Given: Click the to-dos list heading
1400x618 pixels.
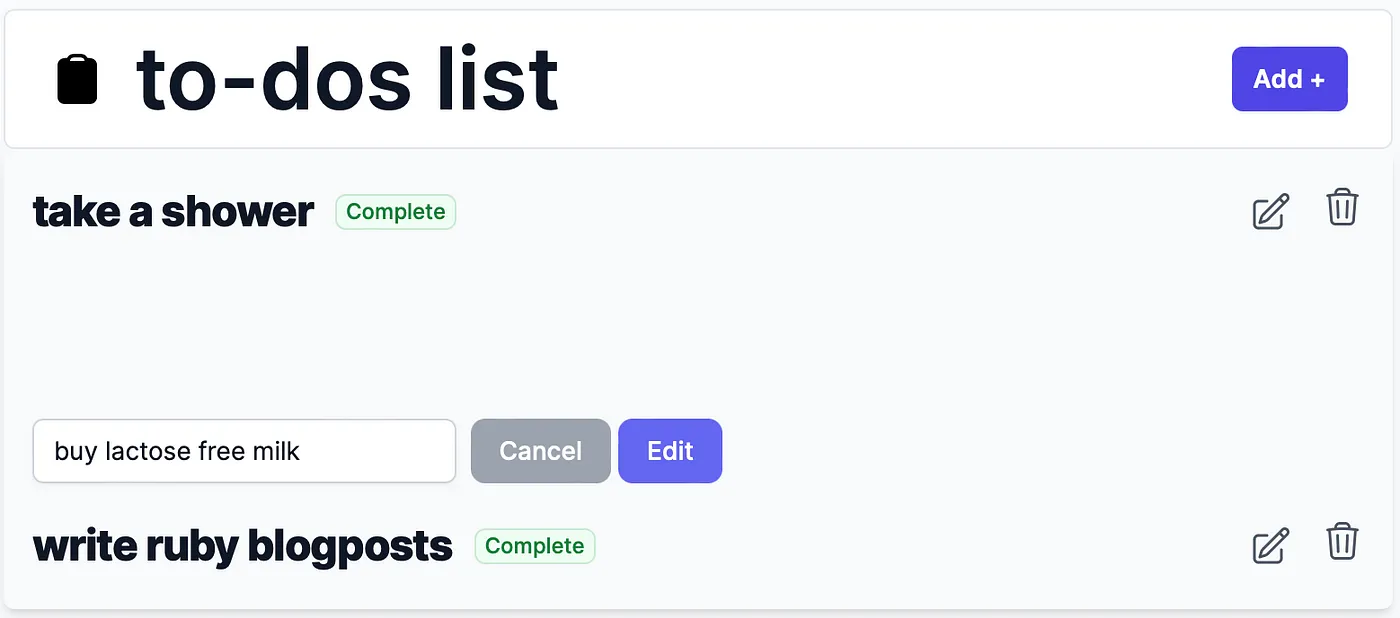Looking at the screenshot, I should 347,79.
